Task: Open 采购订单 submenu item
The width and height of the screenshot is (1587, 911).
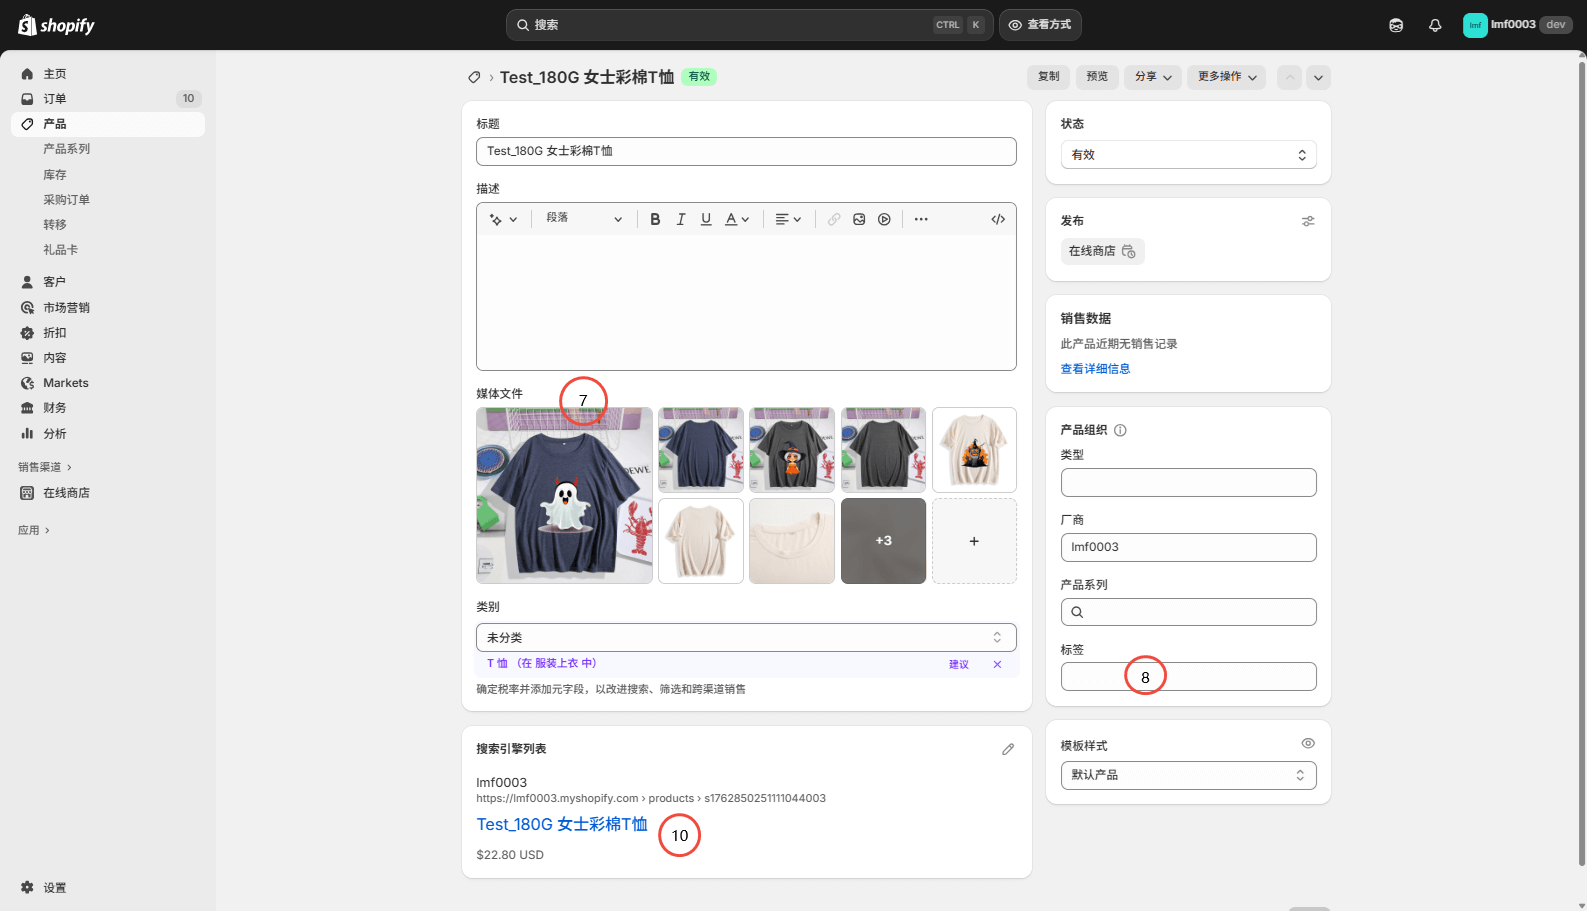Action: point(66,200)
